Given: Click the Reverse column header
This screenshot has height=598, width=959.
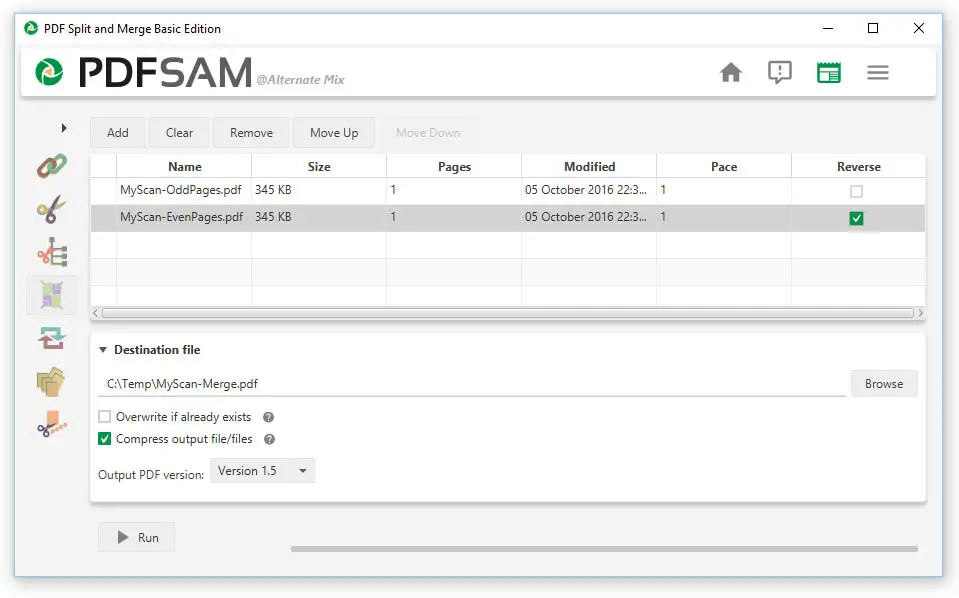Looking at the screenshot, I should [x=859, y=166].
